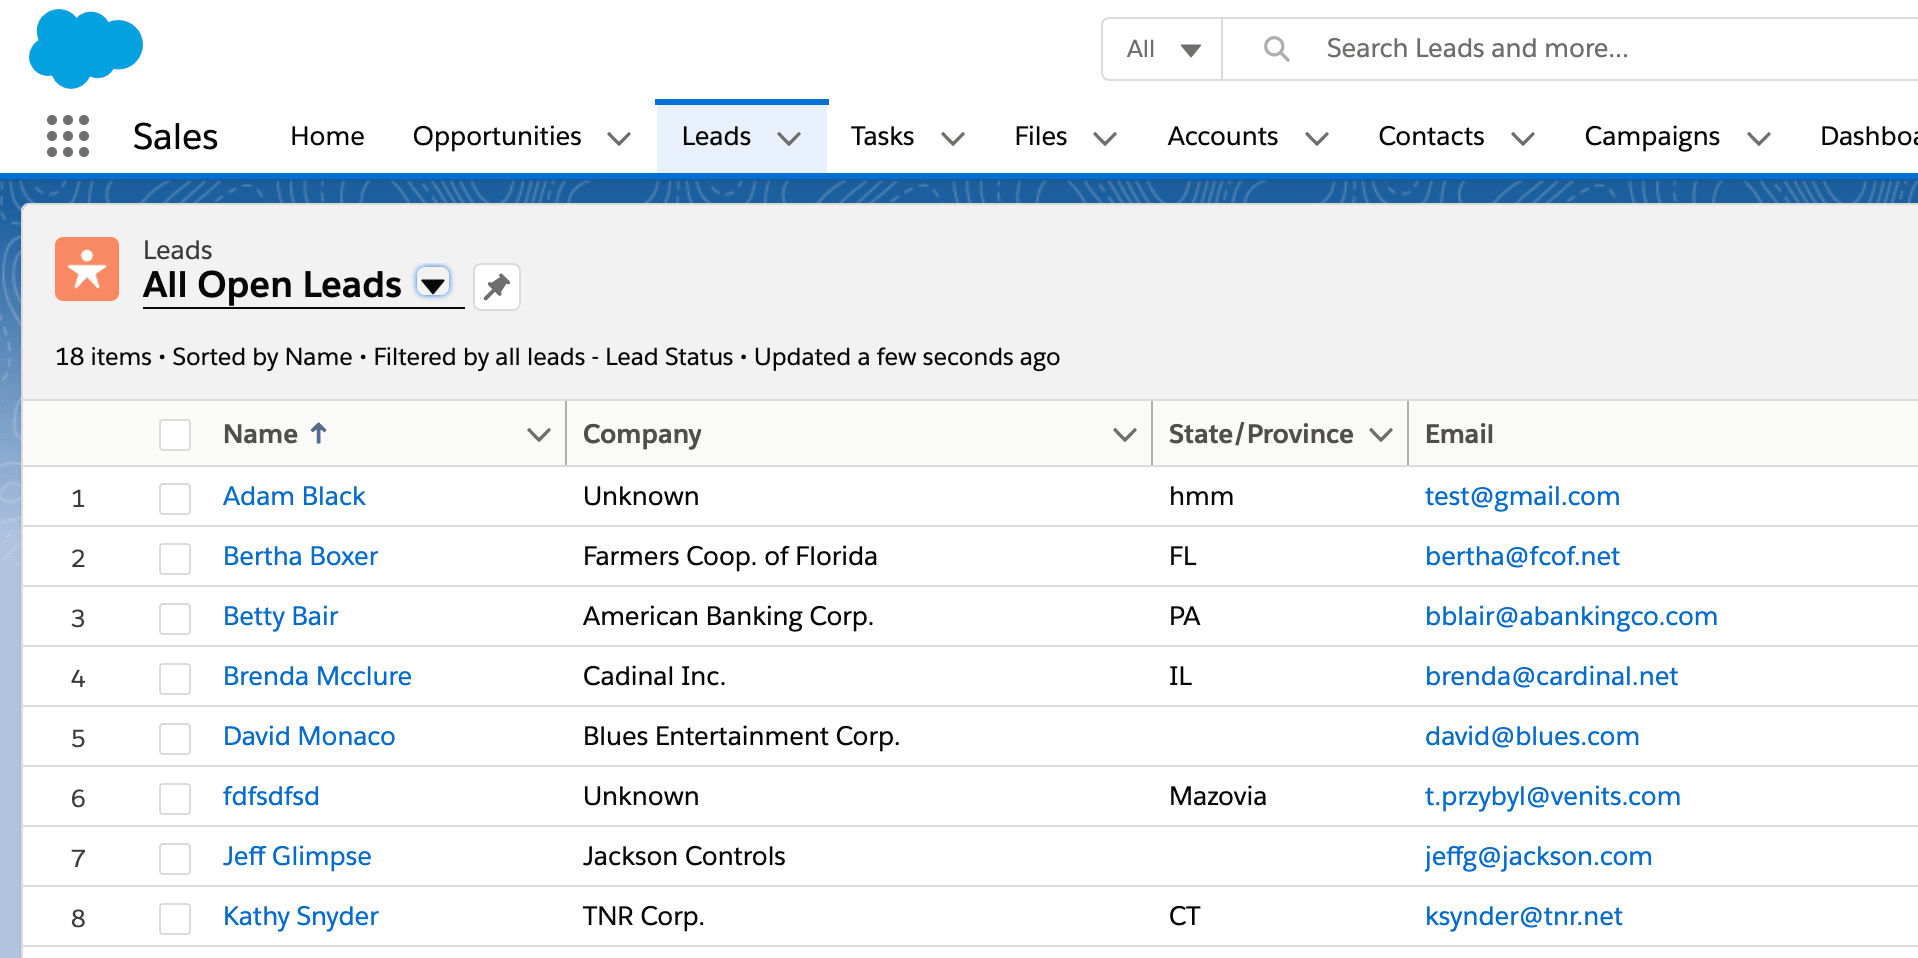Screen dimensions: 1918x958
Task: Select the Betty Bair row checkbox
Action: pos(175,618)
